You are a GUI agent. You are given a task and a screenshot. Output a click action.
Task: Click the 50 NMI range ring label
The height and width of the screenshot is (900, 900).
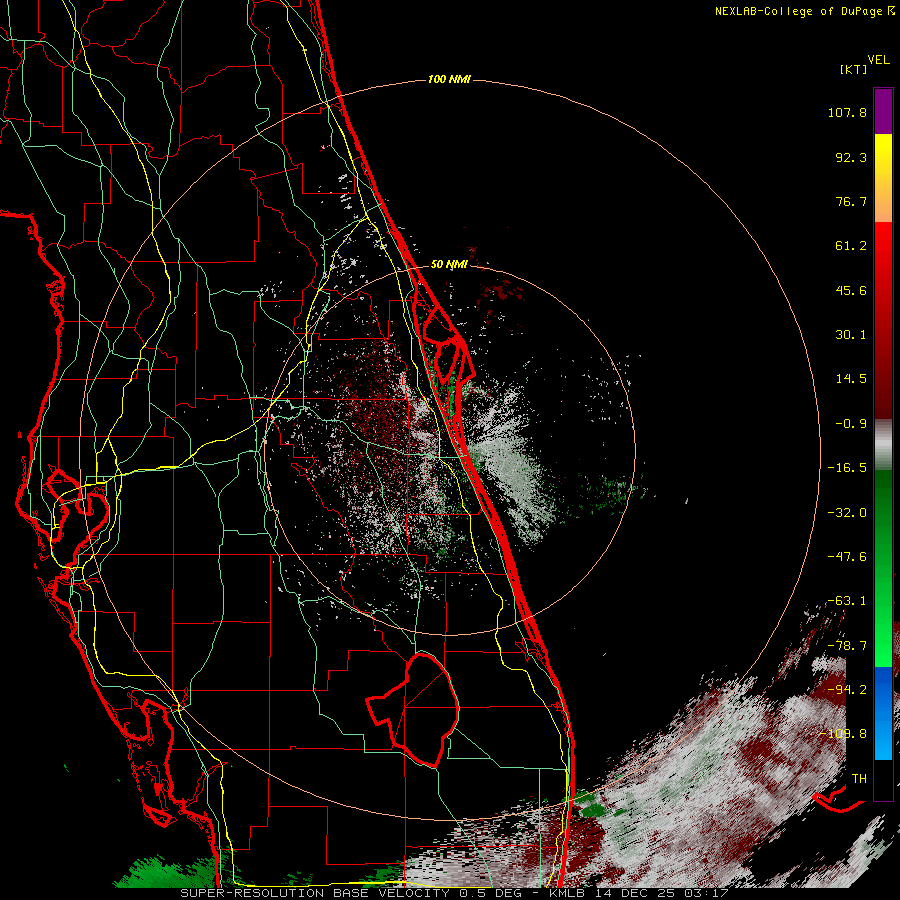(x=449, y=265)
